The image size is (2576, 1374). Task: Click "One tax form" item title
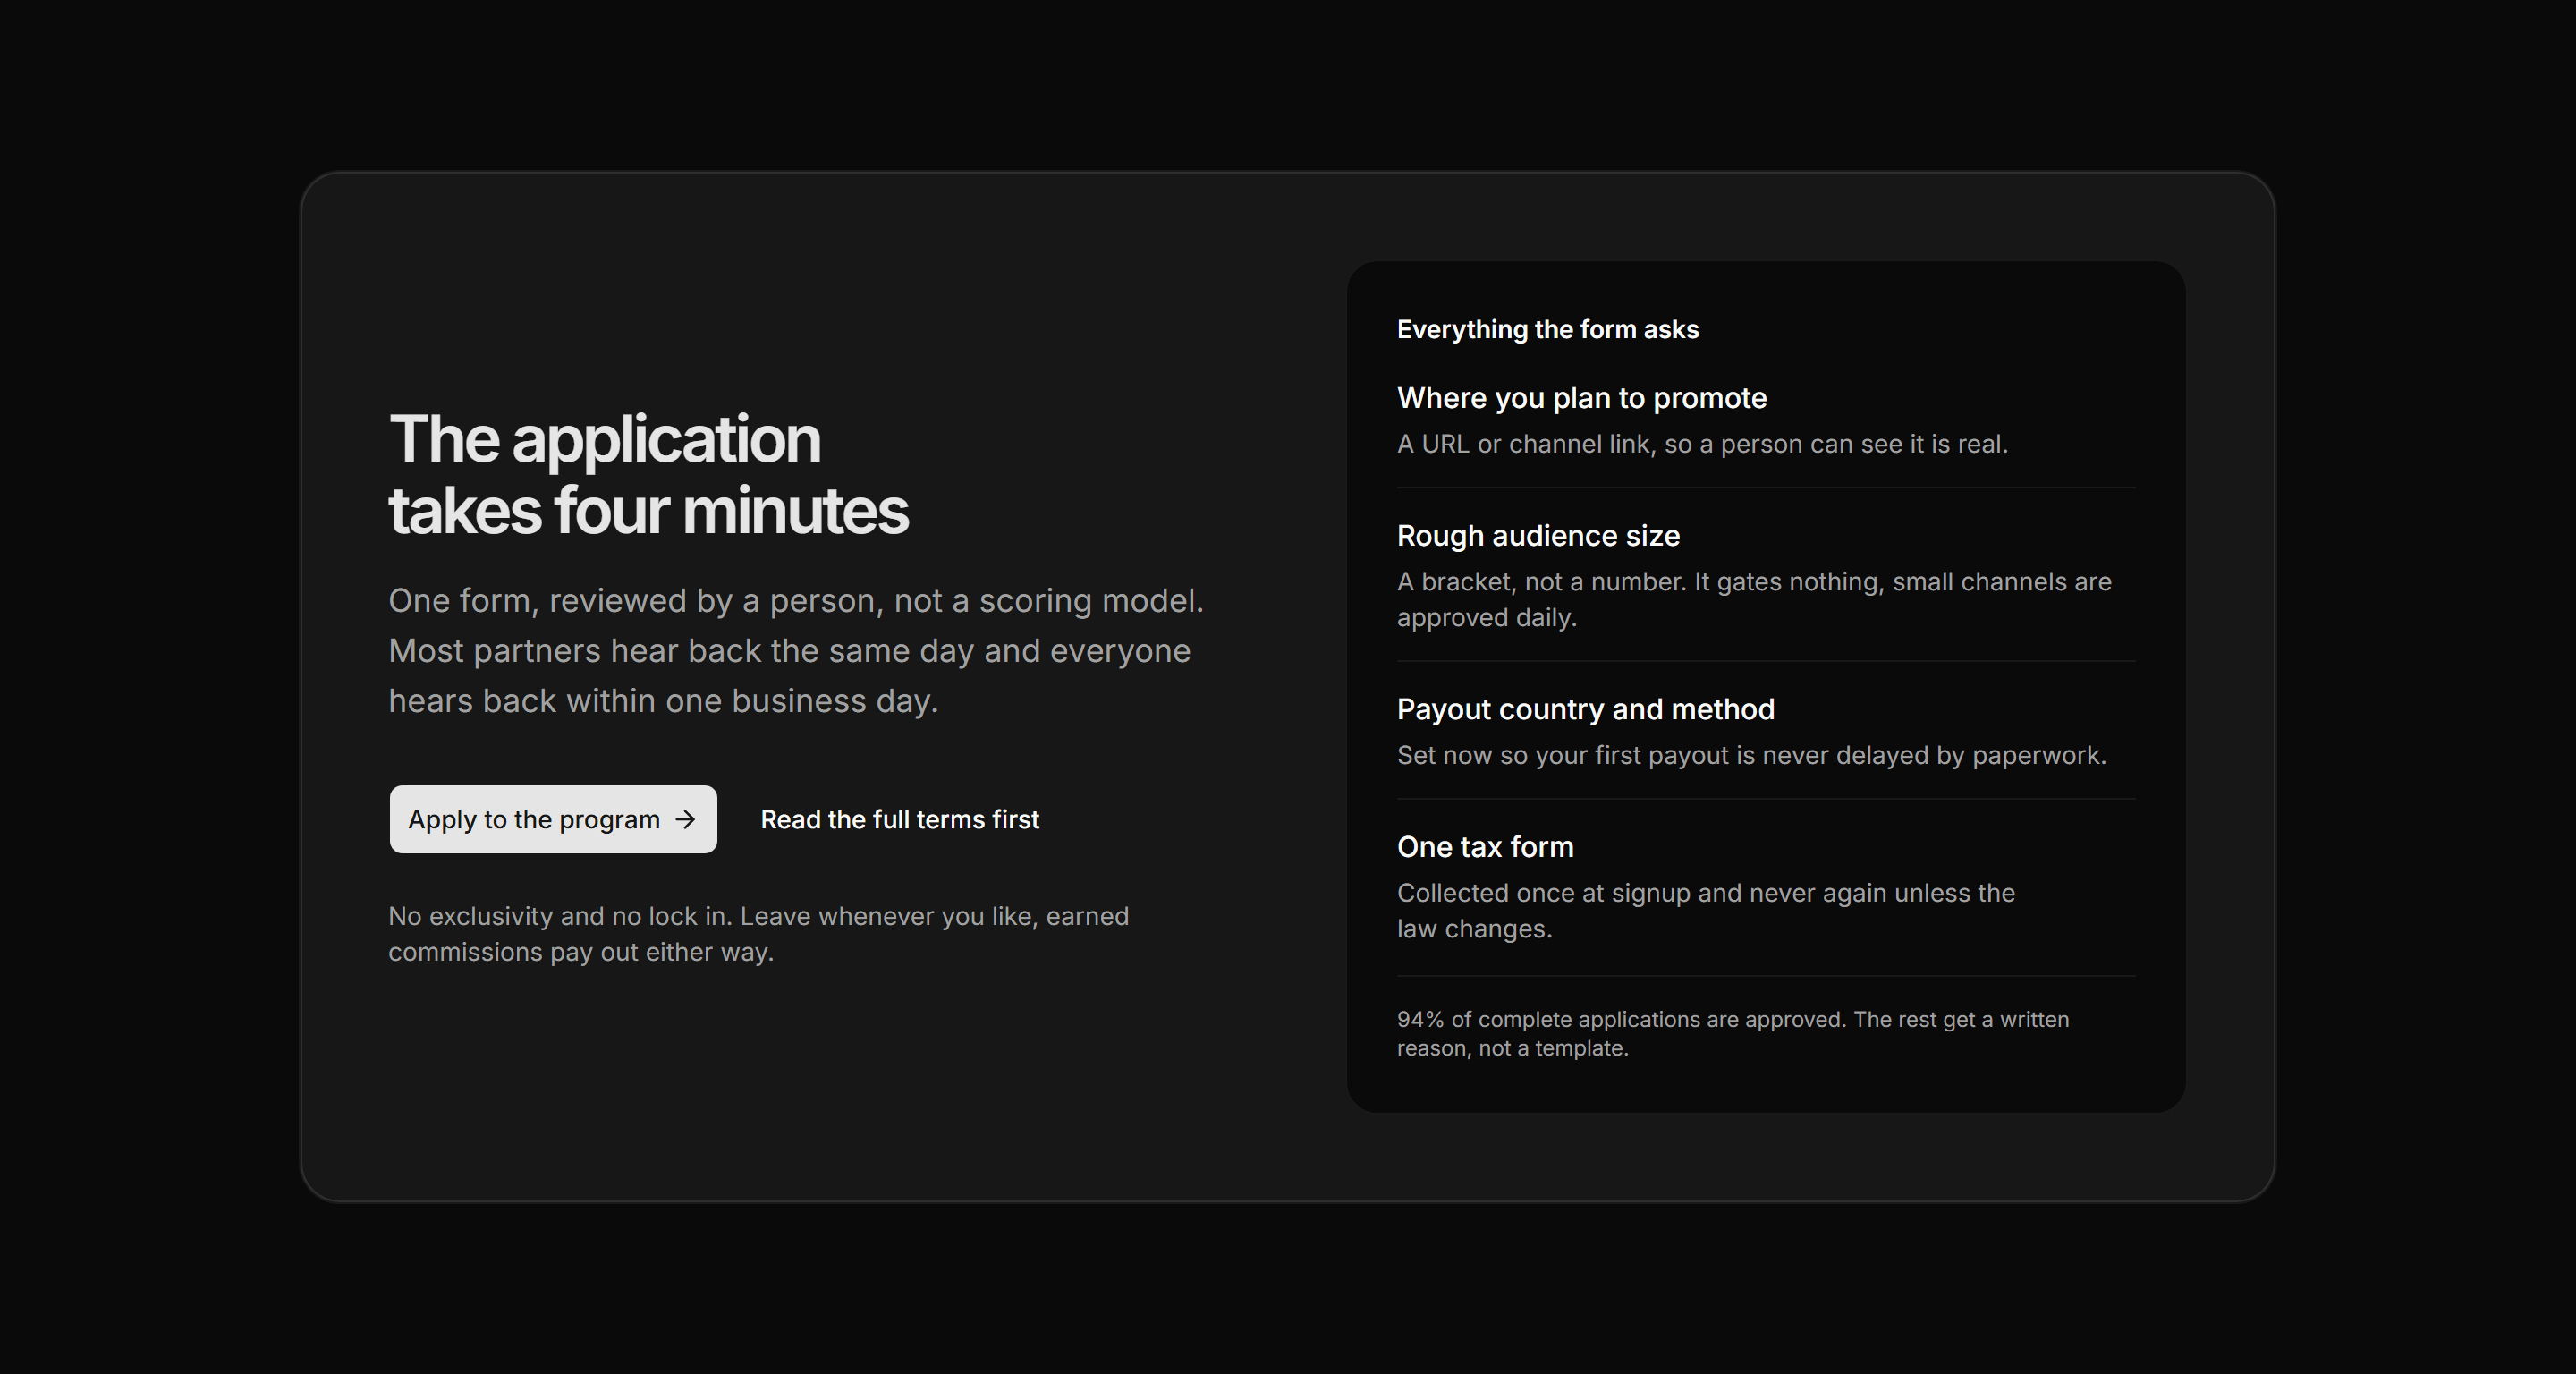tap(1485, 847)
